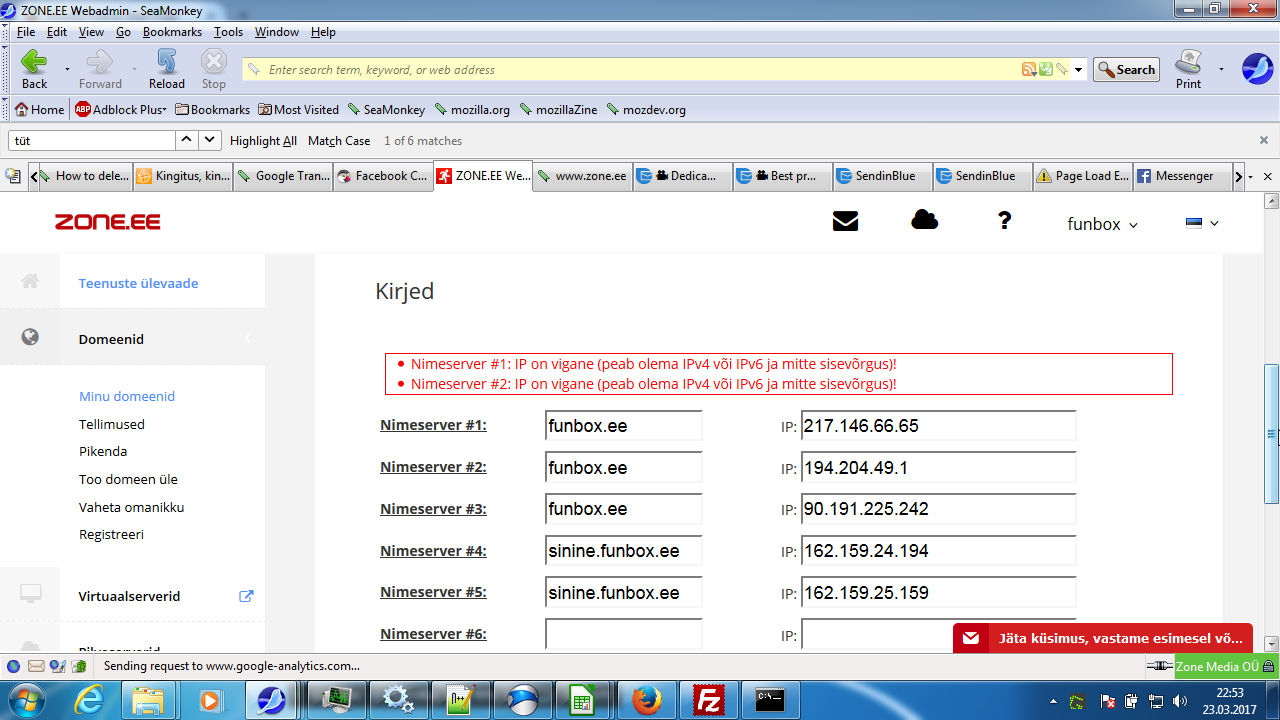The height and width of the screenshot is (720, 1280).
Task: Open Internet Explorer from the taskbar
Action: [x=89, y=700]
